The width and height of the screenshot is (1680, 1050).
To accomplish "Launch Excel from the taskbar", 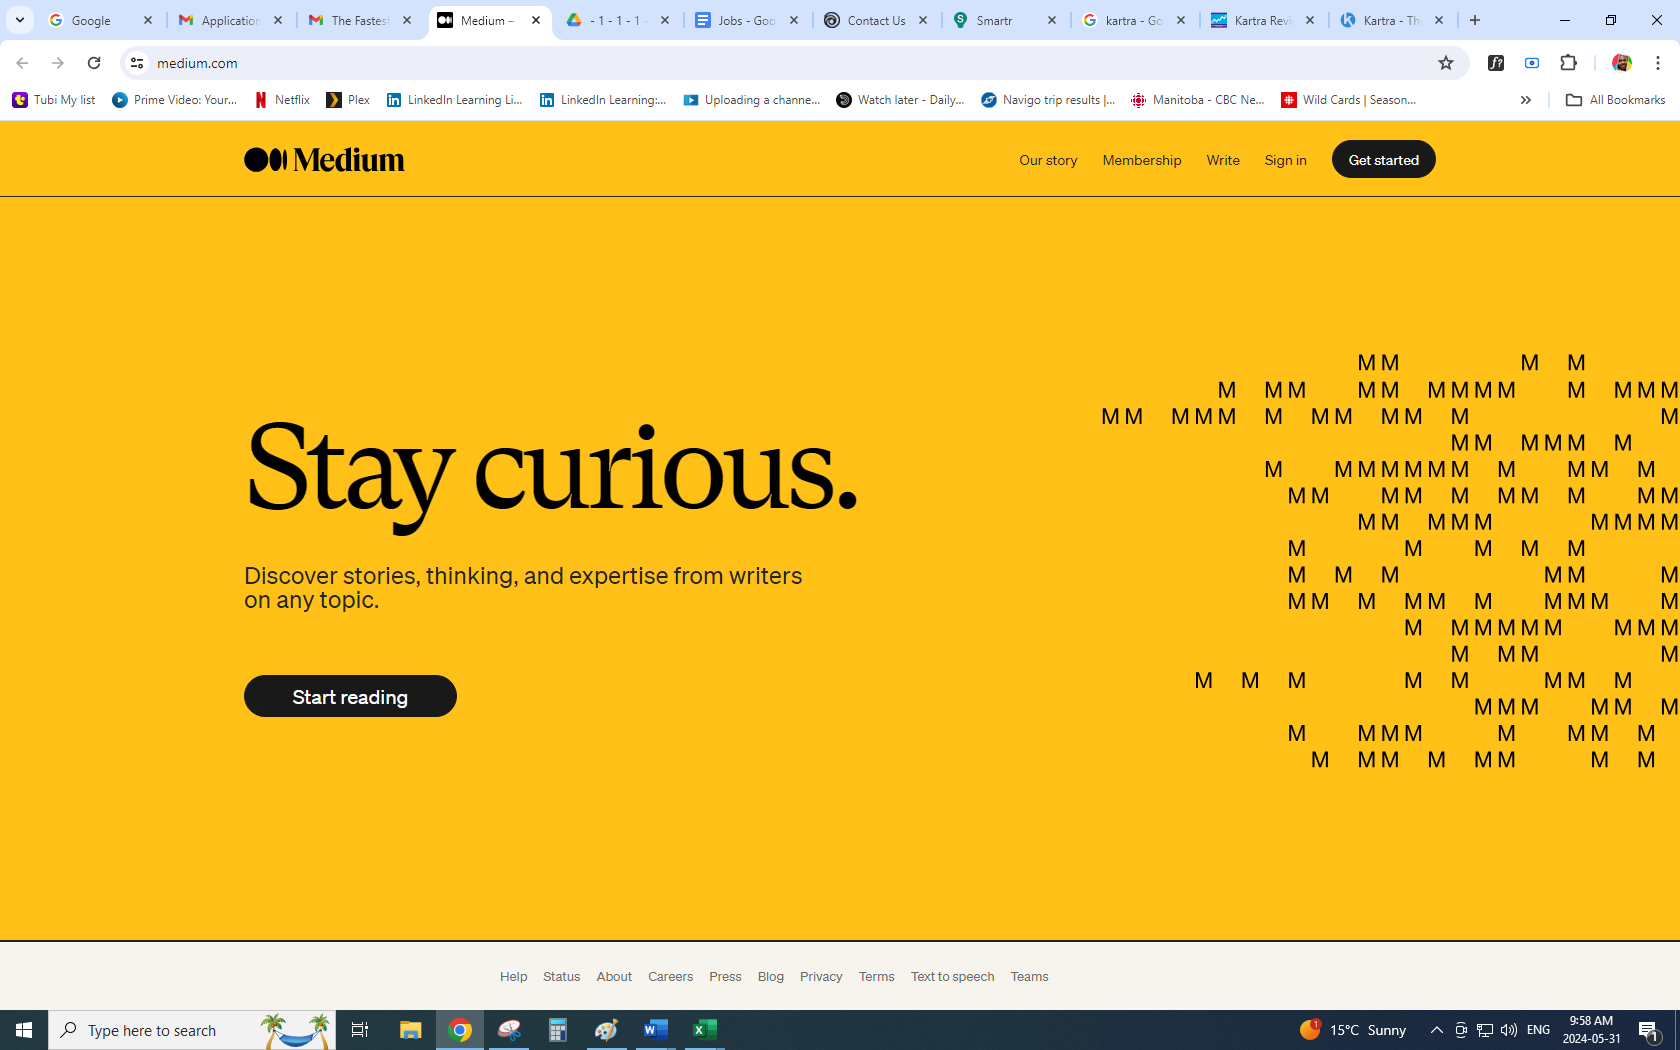I will pos(705,1029).
